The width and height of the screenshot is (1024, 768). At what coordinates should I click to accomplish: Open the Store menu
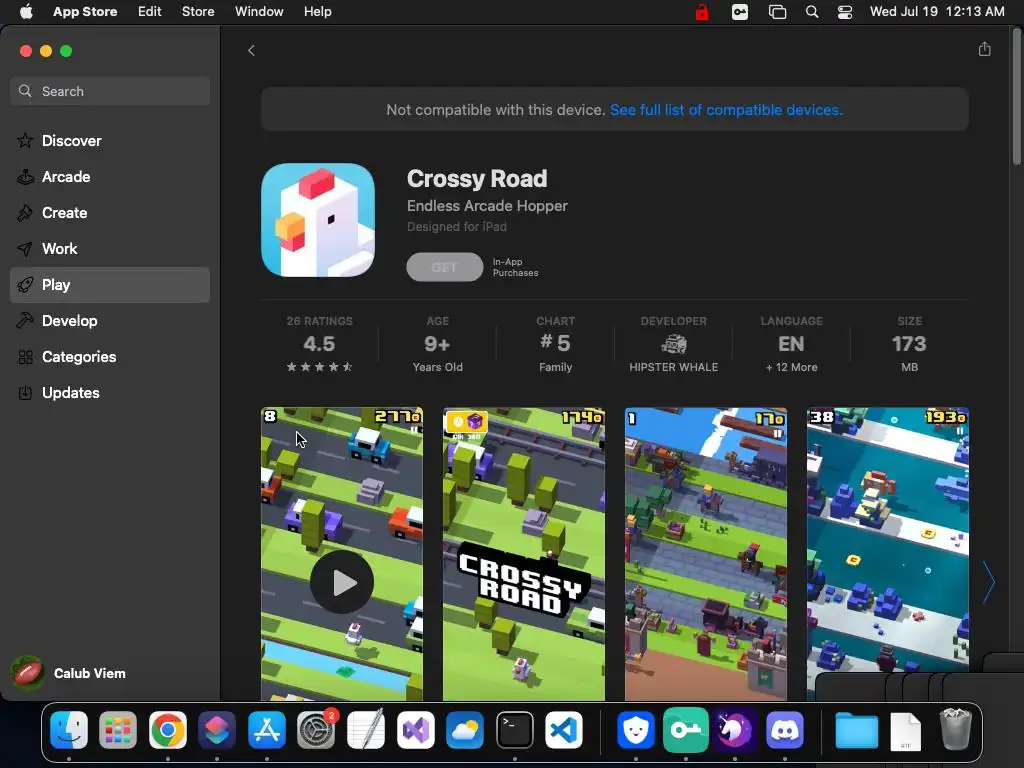coord(198,12)
